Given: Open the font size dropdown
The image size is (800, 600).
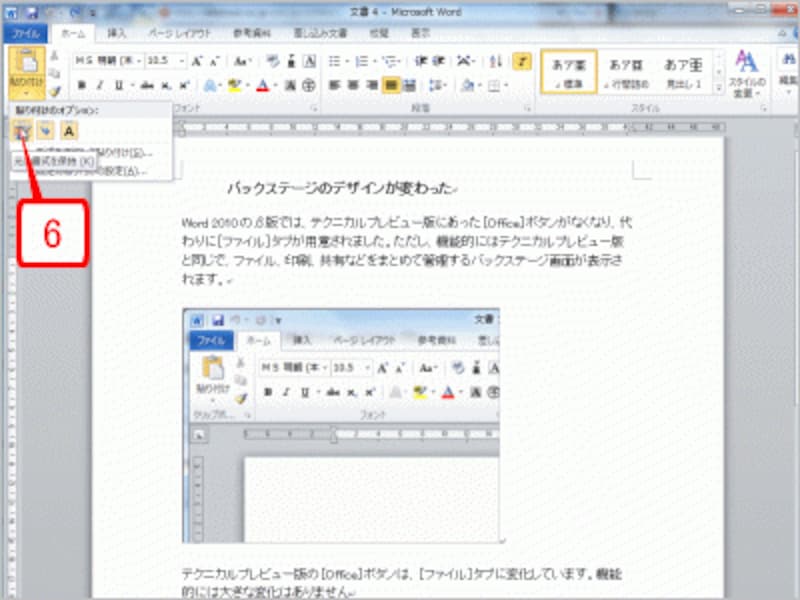Looking at the screenshot, I should 181,58.
